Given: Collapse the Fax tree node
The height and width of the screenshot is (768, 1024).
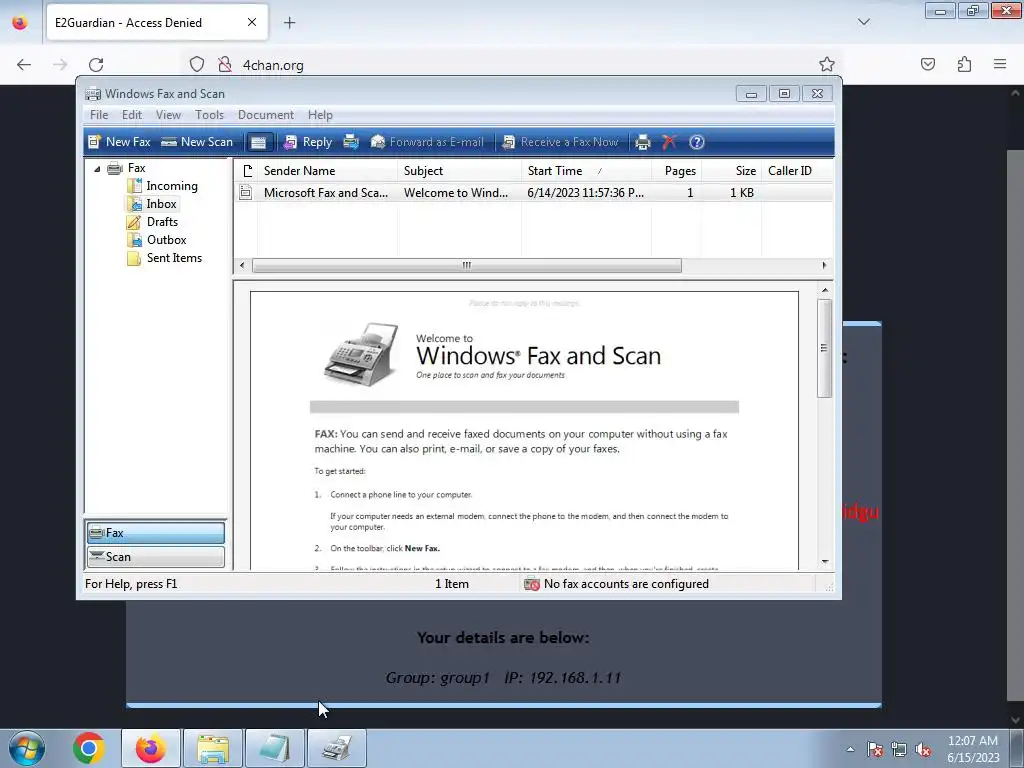Looking at the screenshot, I should [x=97, y=169].
